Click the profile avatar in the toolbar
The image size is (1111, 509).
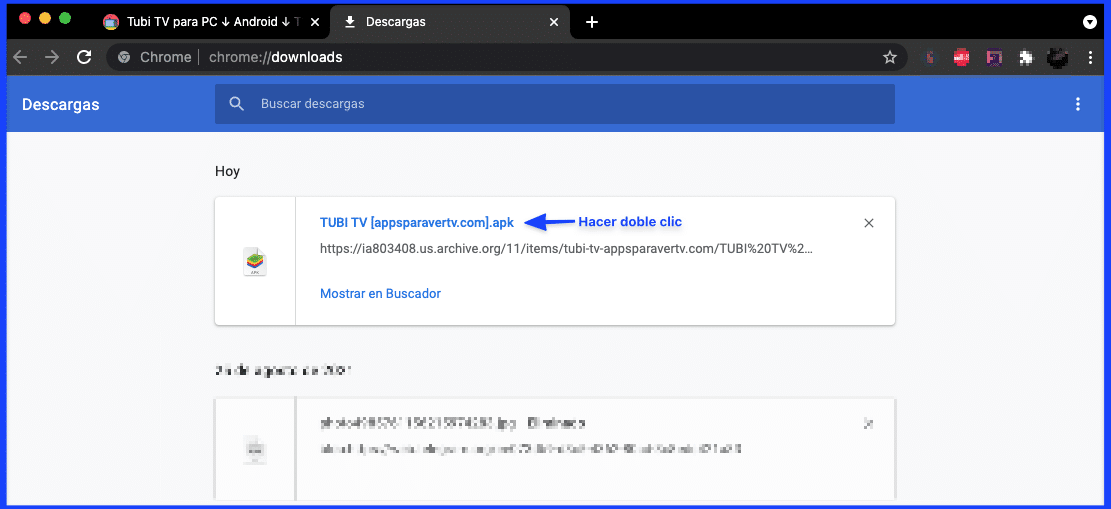point(1058,57)
